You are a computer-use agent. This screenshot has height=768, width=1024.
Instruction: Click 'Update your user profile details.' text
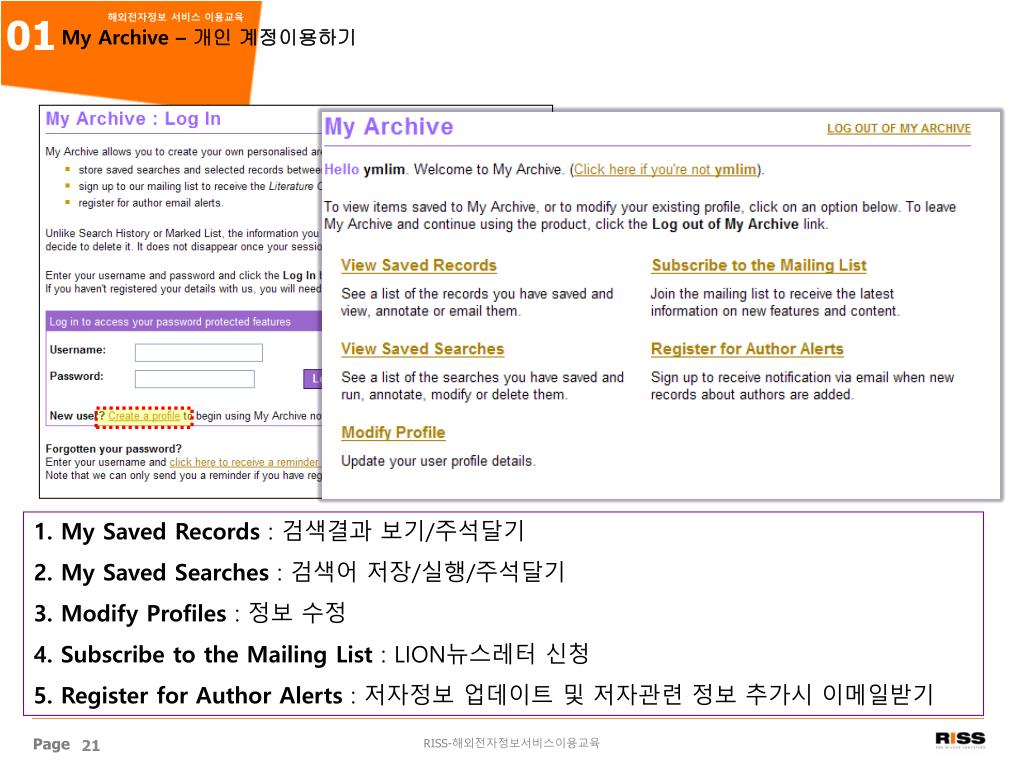pyautogui.click(x=438, y=461)
